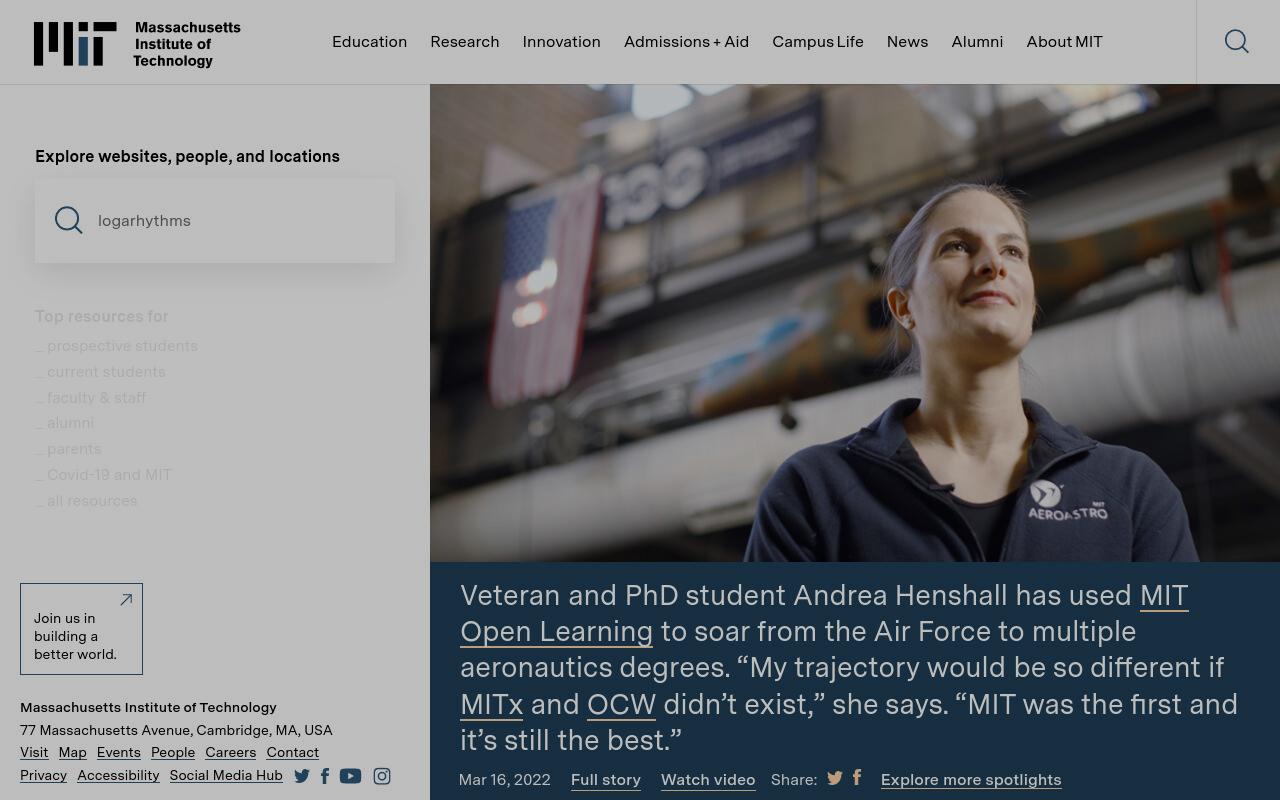Viewport: 1280px width, 800px height.
Task: Open the People footer link
Action: 173,752
